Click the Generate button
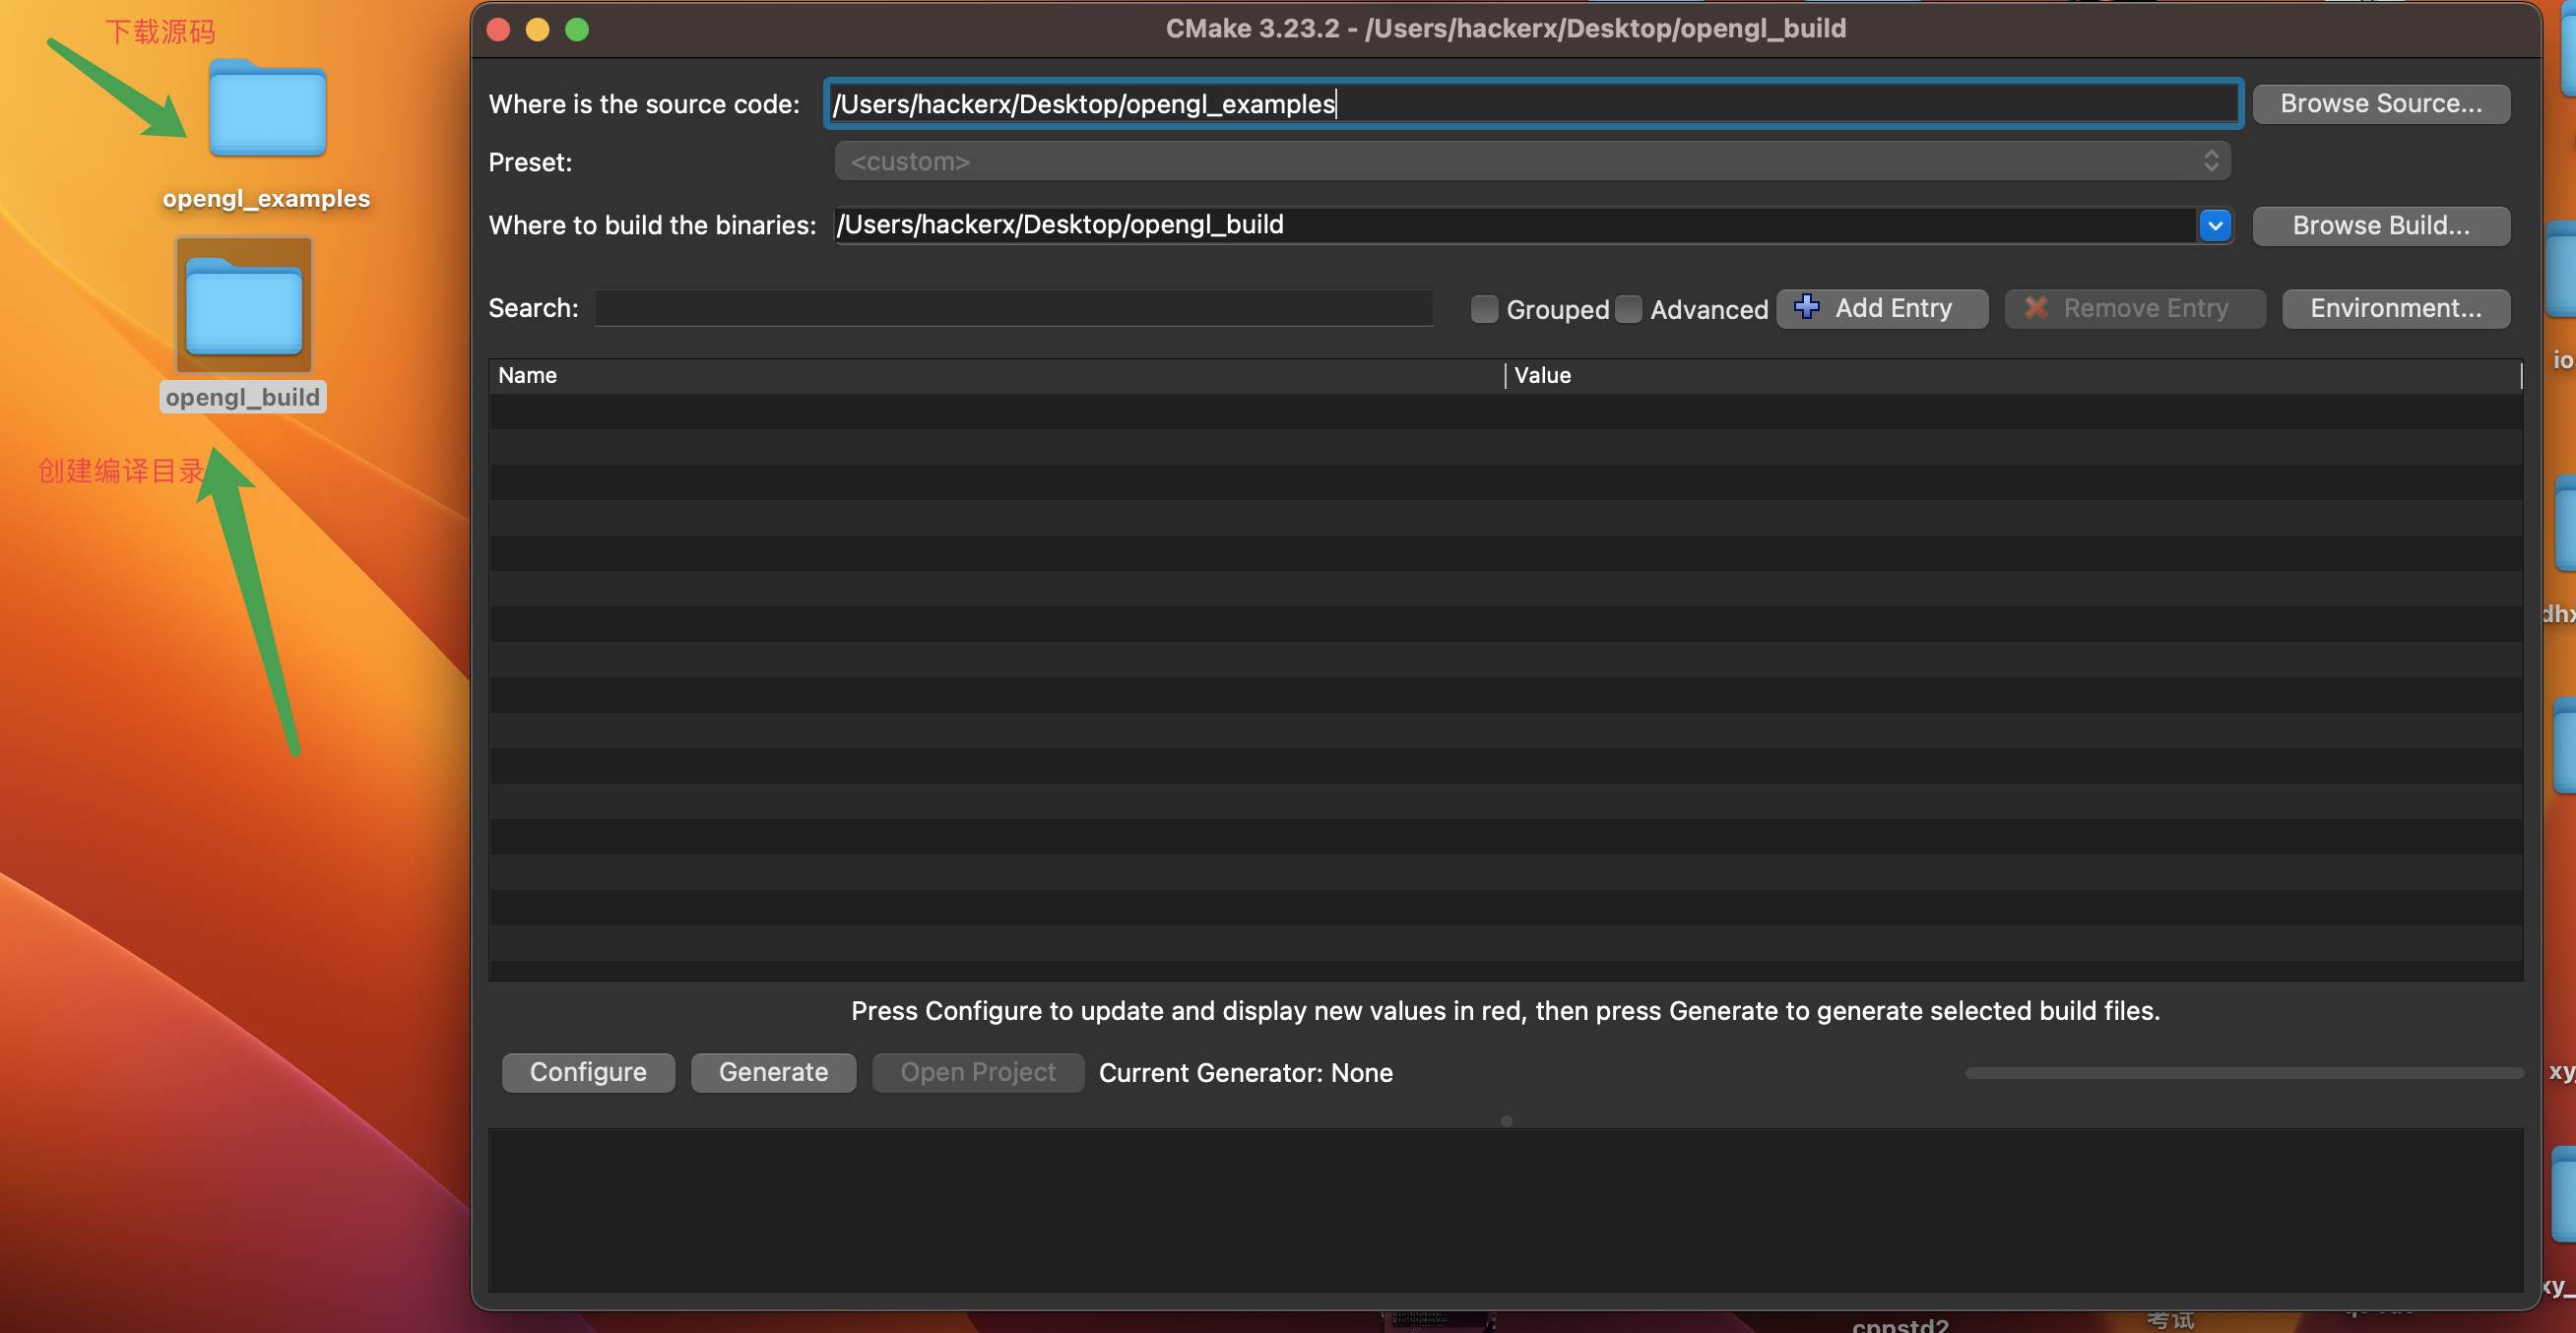The image size is (2576, 1333). [773, 1072]
